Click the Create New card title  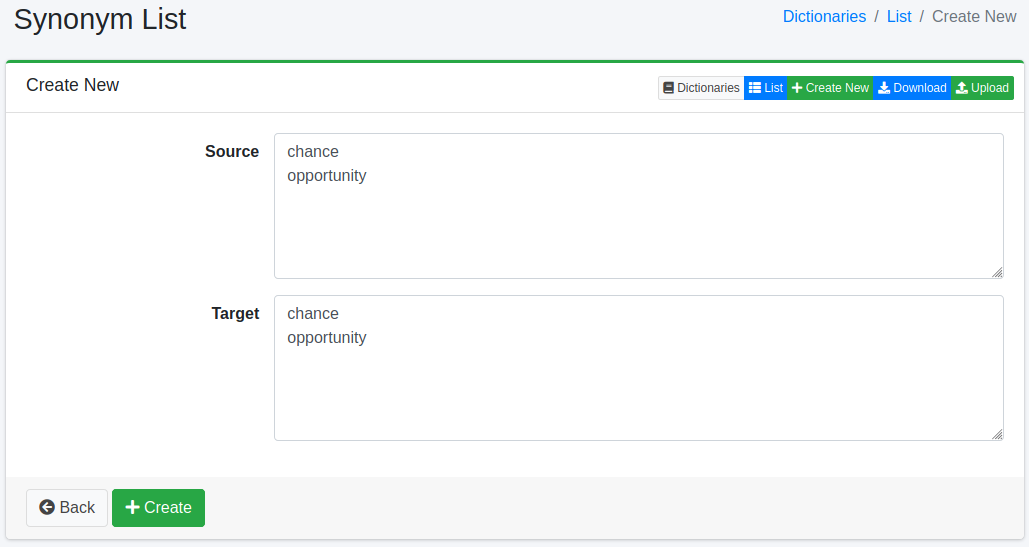73,86
